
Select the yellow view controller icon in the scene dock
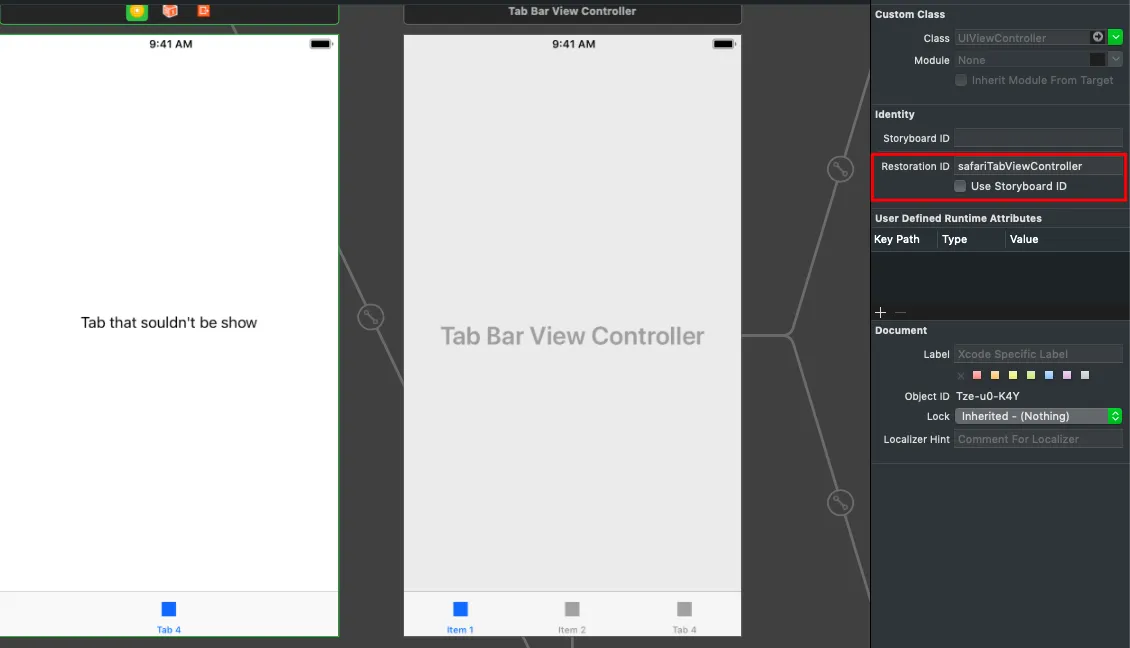(x=137, y=11)
